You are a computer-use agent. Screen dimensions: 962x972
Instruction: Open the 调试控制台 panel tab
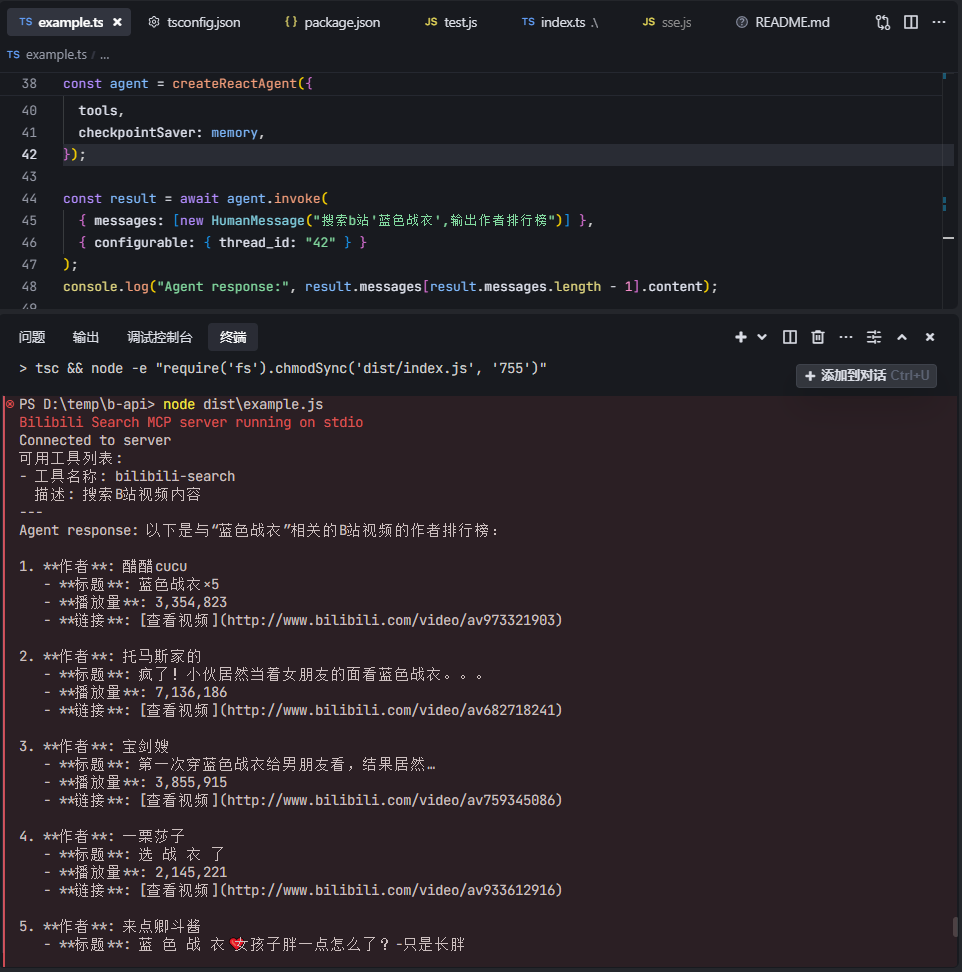[x=160, y=337]
